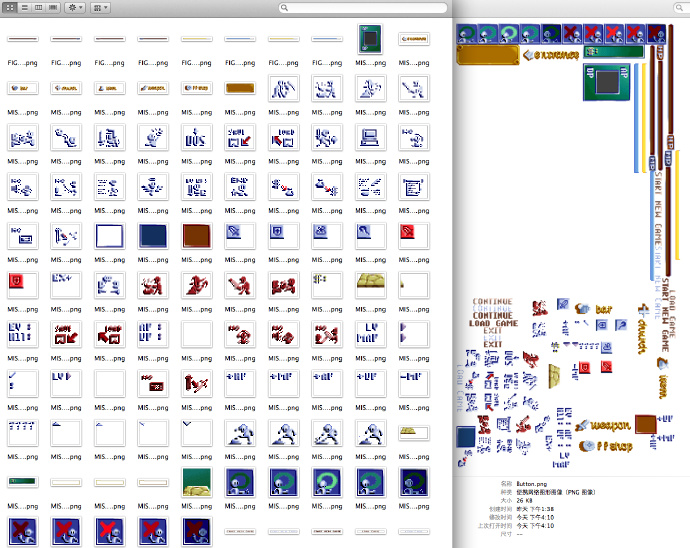
Task: Open the Arrange items dropdown
Action: (x=100, y=7)
